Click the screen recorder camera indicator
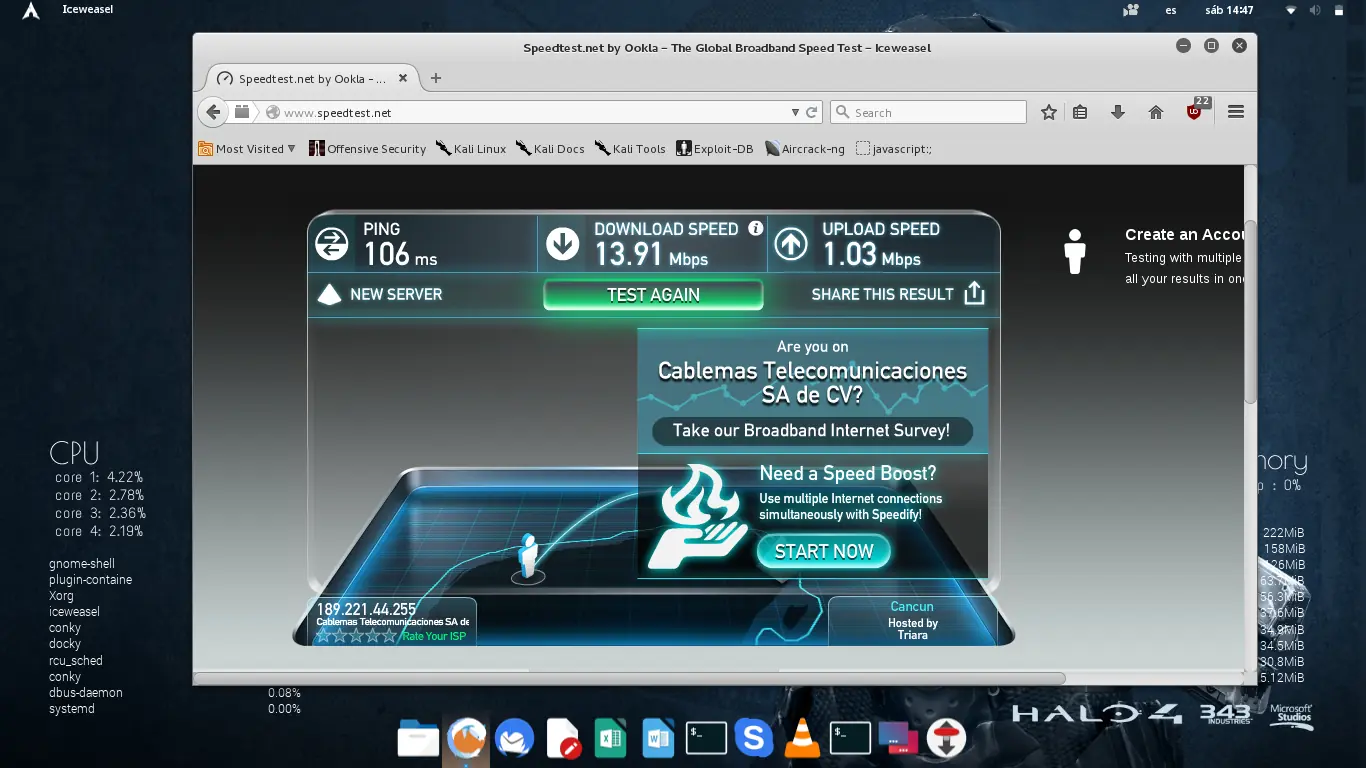The height and width of the screenshot is (768, 1366). 1131,10
